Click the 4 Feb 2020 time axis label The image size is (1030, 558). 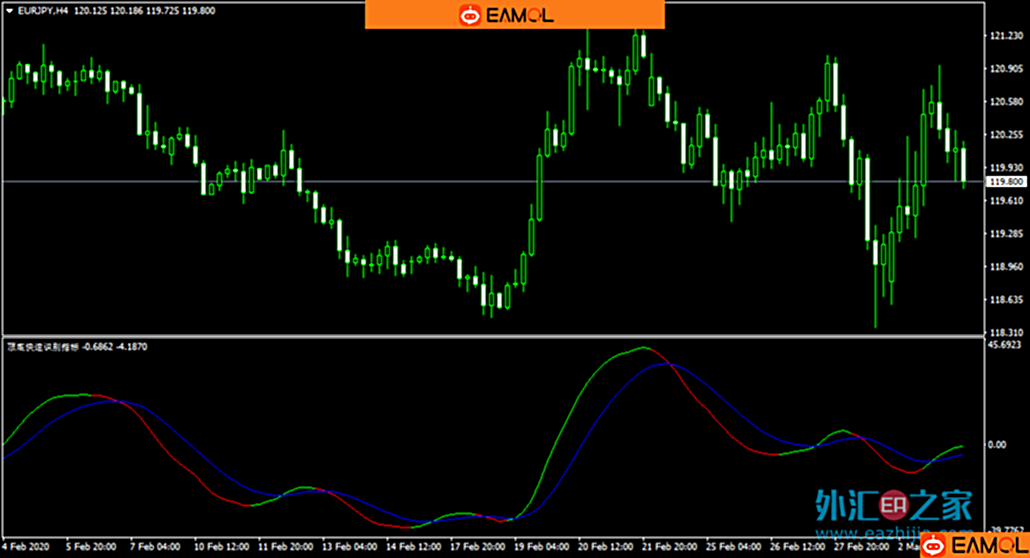(x=24, y=548)
